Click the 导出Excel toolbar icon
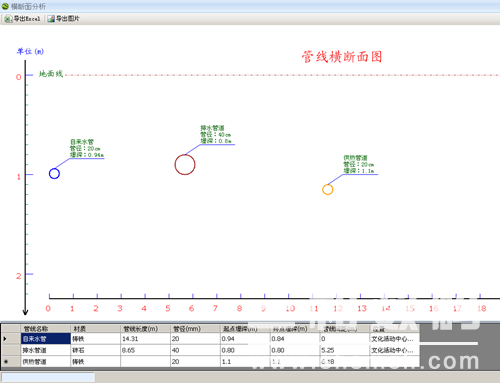 [x=8, y=19]
